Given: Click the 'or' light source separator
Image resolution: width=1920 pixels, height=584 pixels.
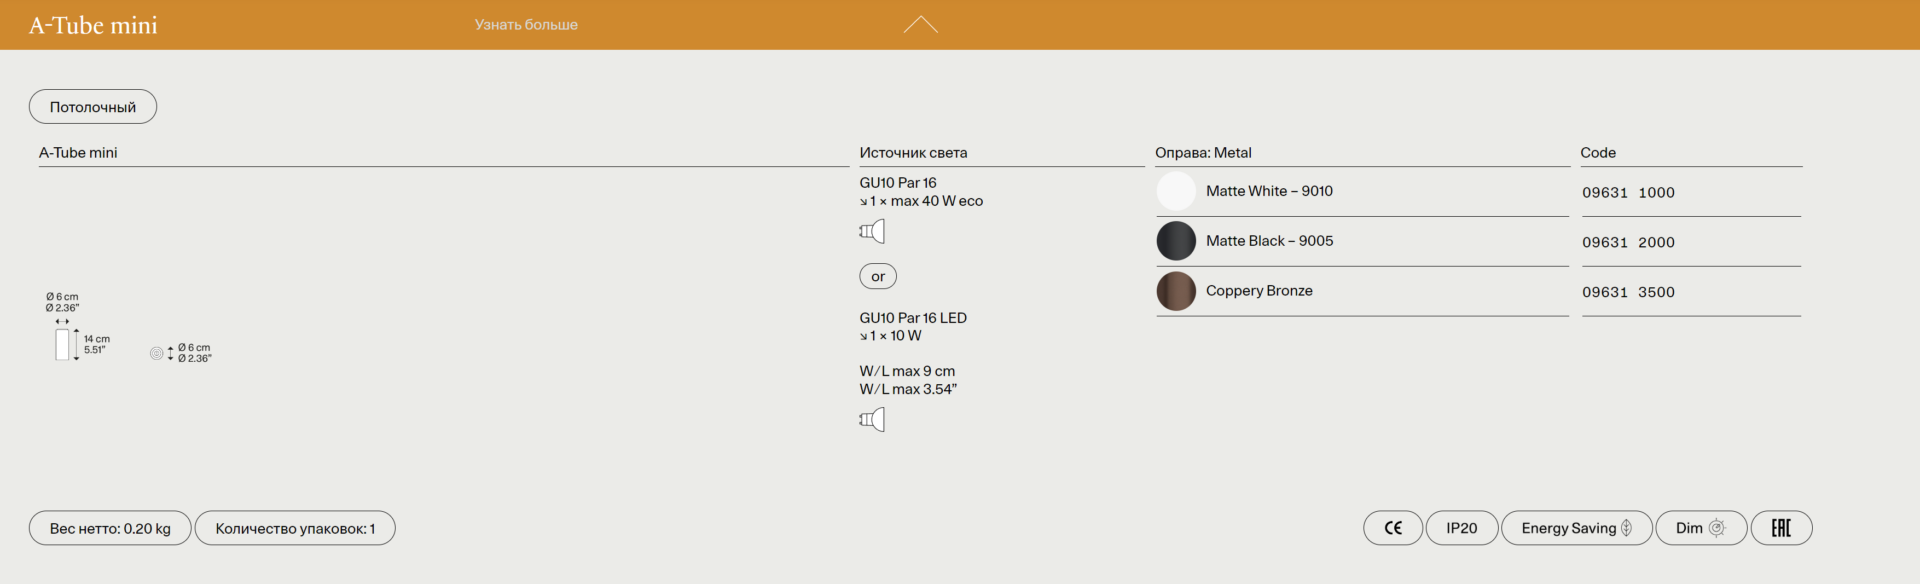Looking at the screenshot, I should (878, 276).
